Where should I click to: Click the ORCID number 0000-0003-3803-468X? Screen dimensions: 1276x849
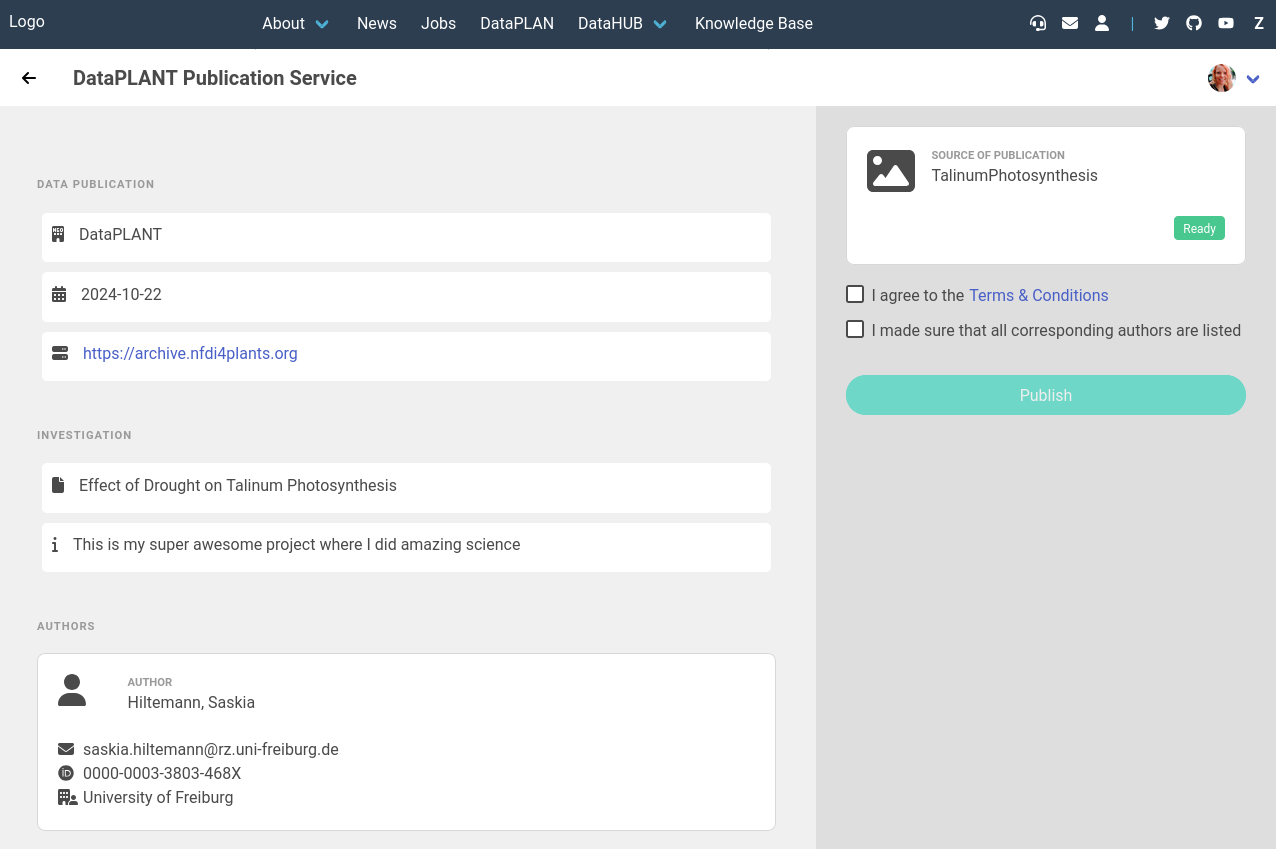pos(162,773)
